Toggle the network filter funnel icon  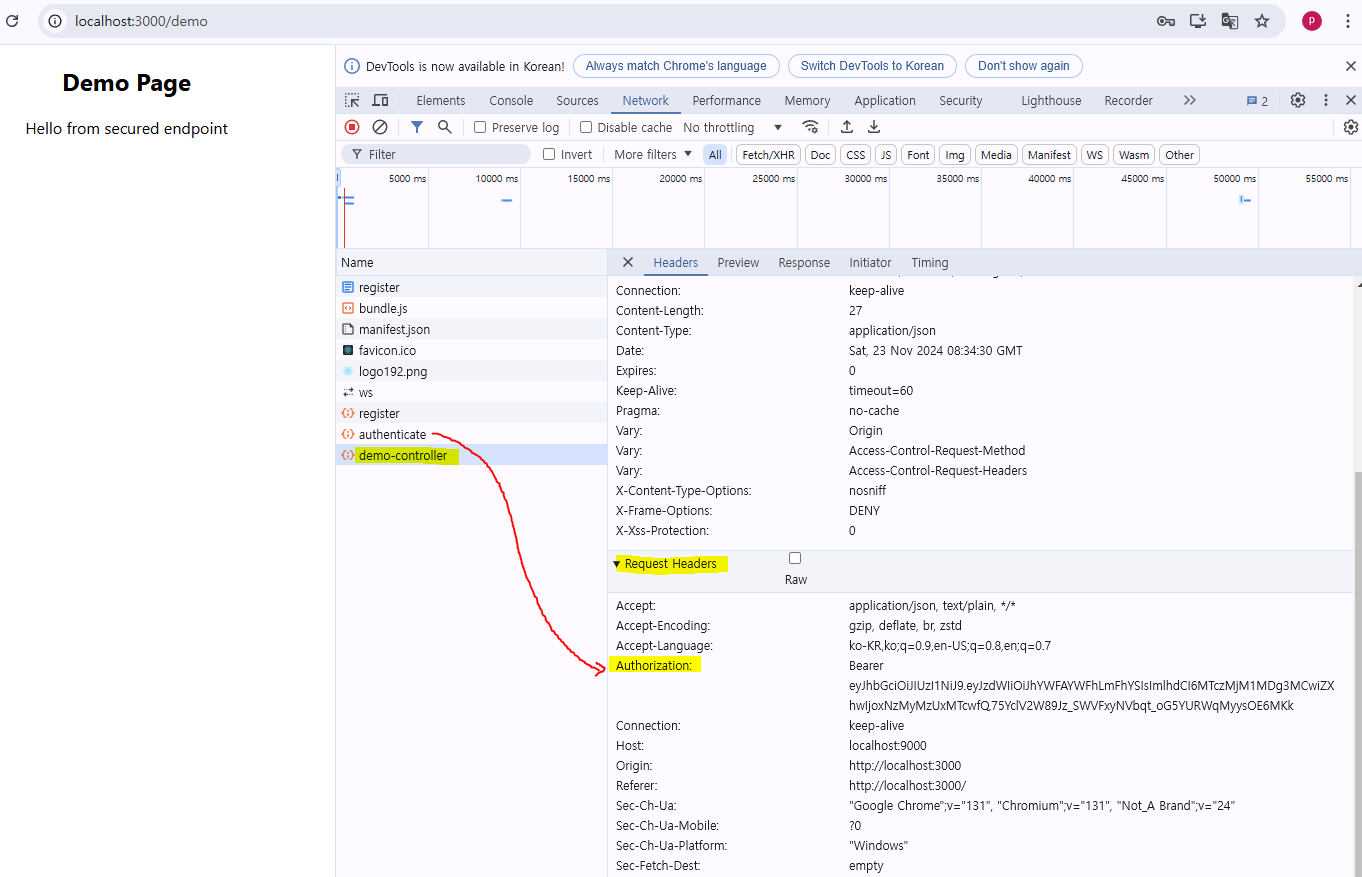(x=417, y=127)
